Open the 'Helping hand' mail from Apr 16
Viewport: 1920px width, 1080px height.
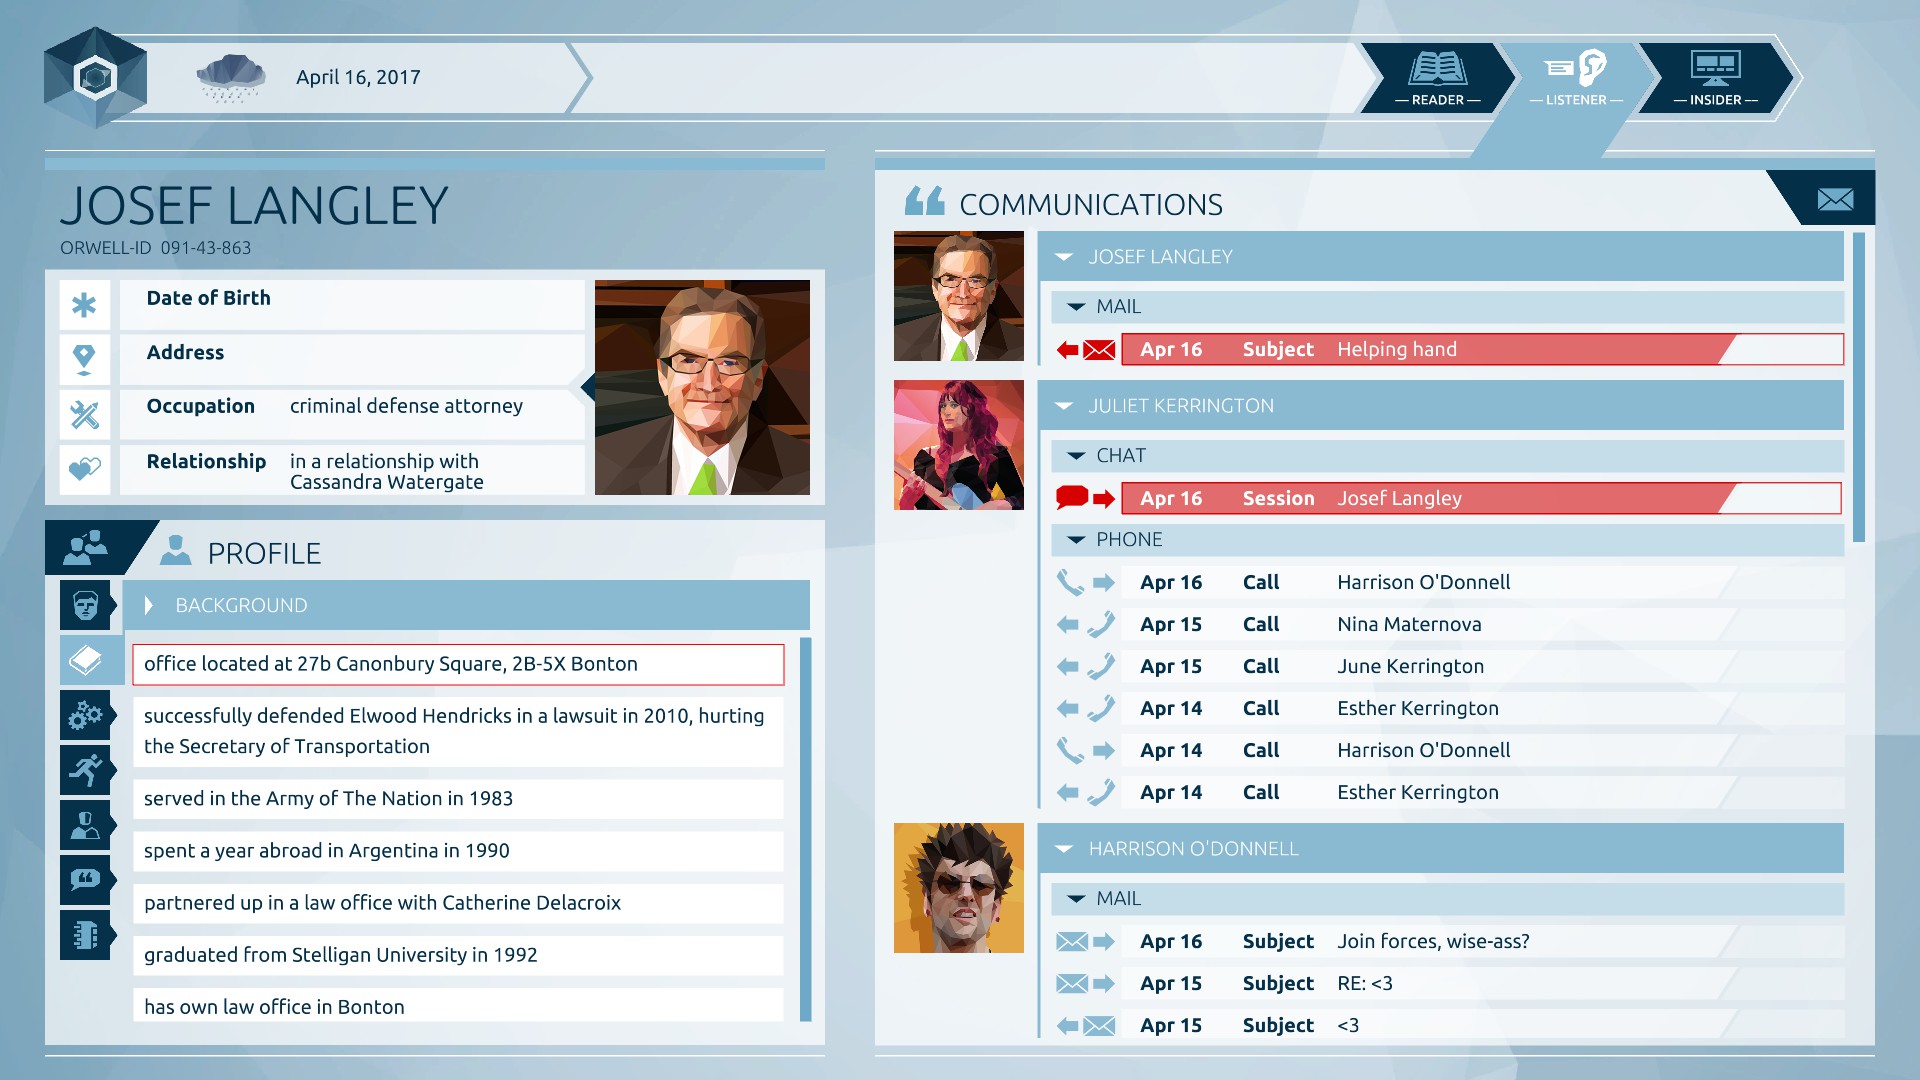(x=1482, y=349)
